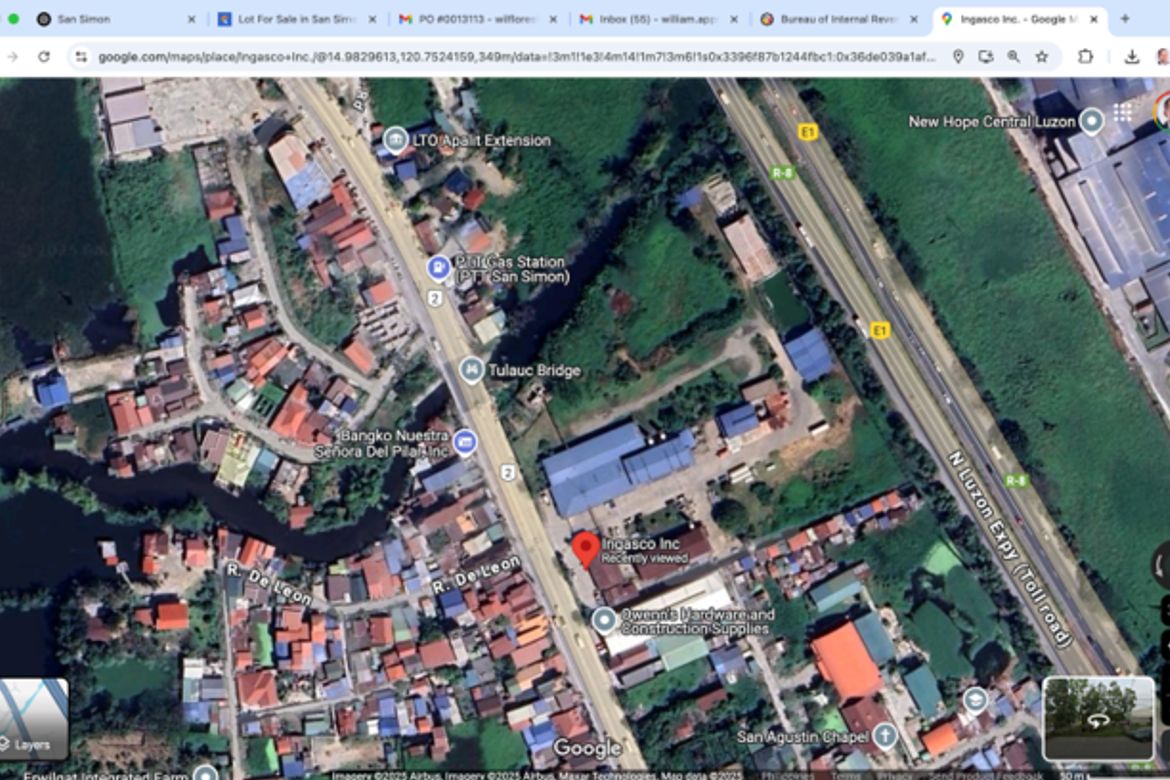
Task: Open the Layers map type button
Action: 33,718
